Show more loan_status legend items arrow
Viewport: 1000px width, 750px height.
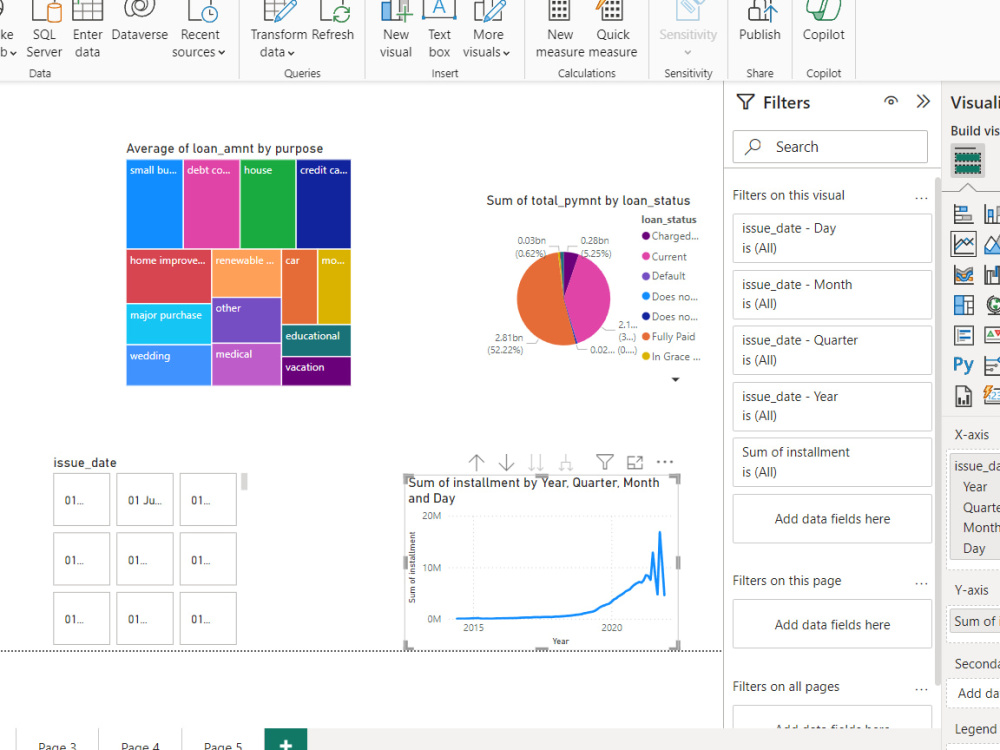click(x=675, y=380)
